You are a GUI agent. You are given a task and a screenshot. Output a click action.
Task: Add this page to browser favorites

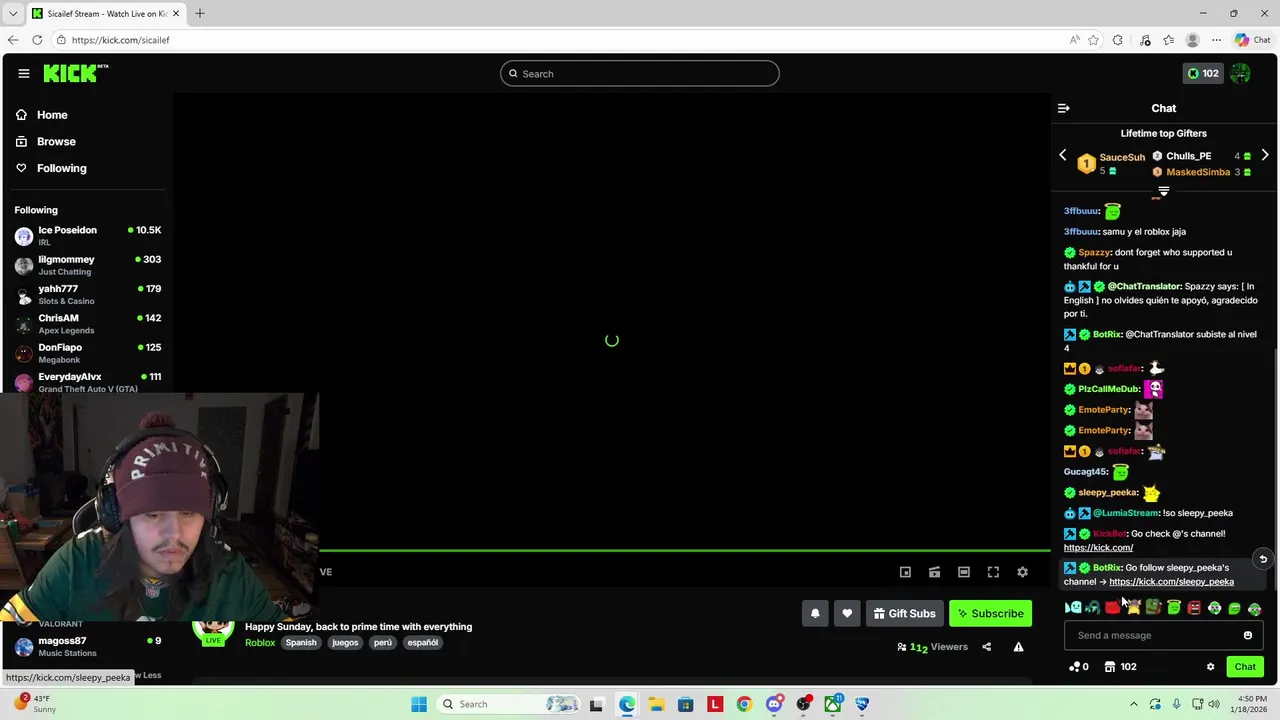tap(1093, 40)
